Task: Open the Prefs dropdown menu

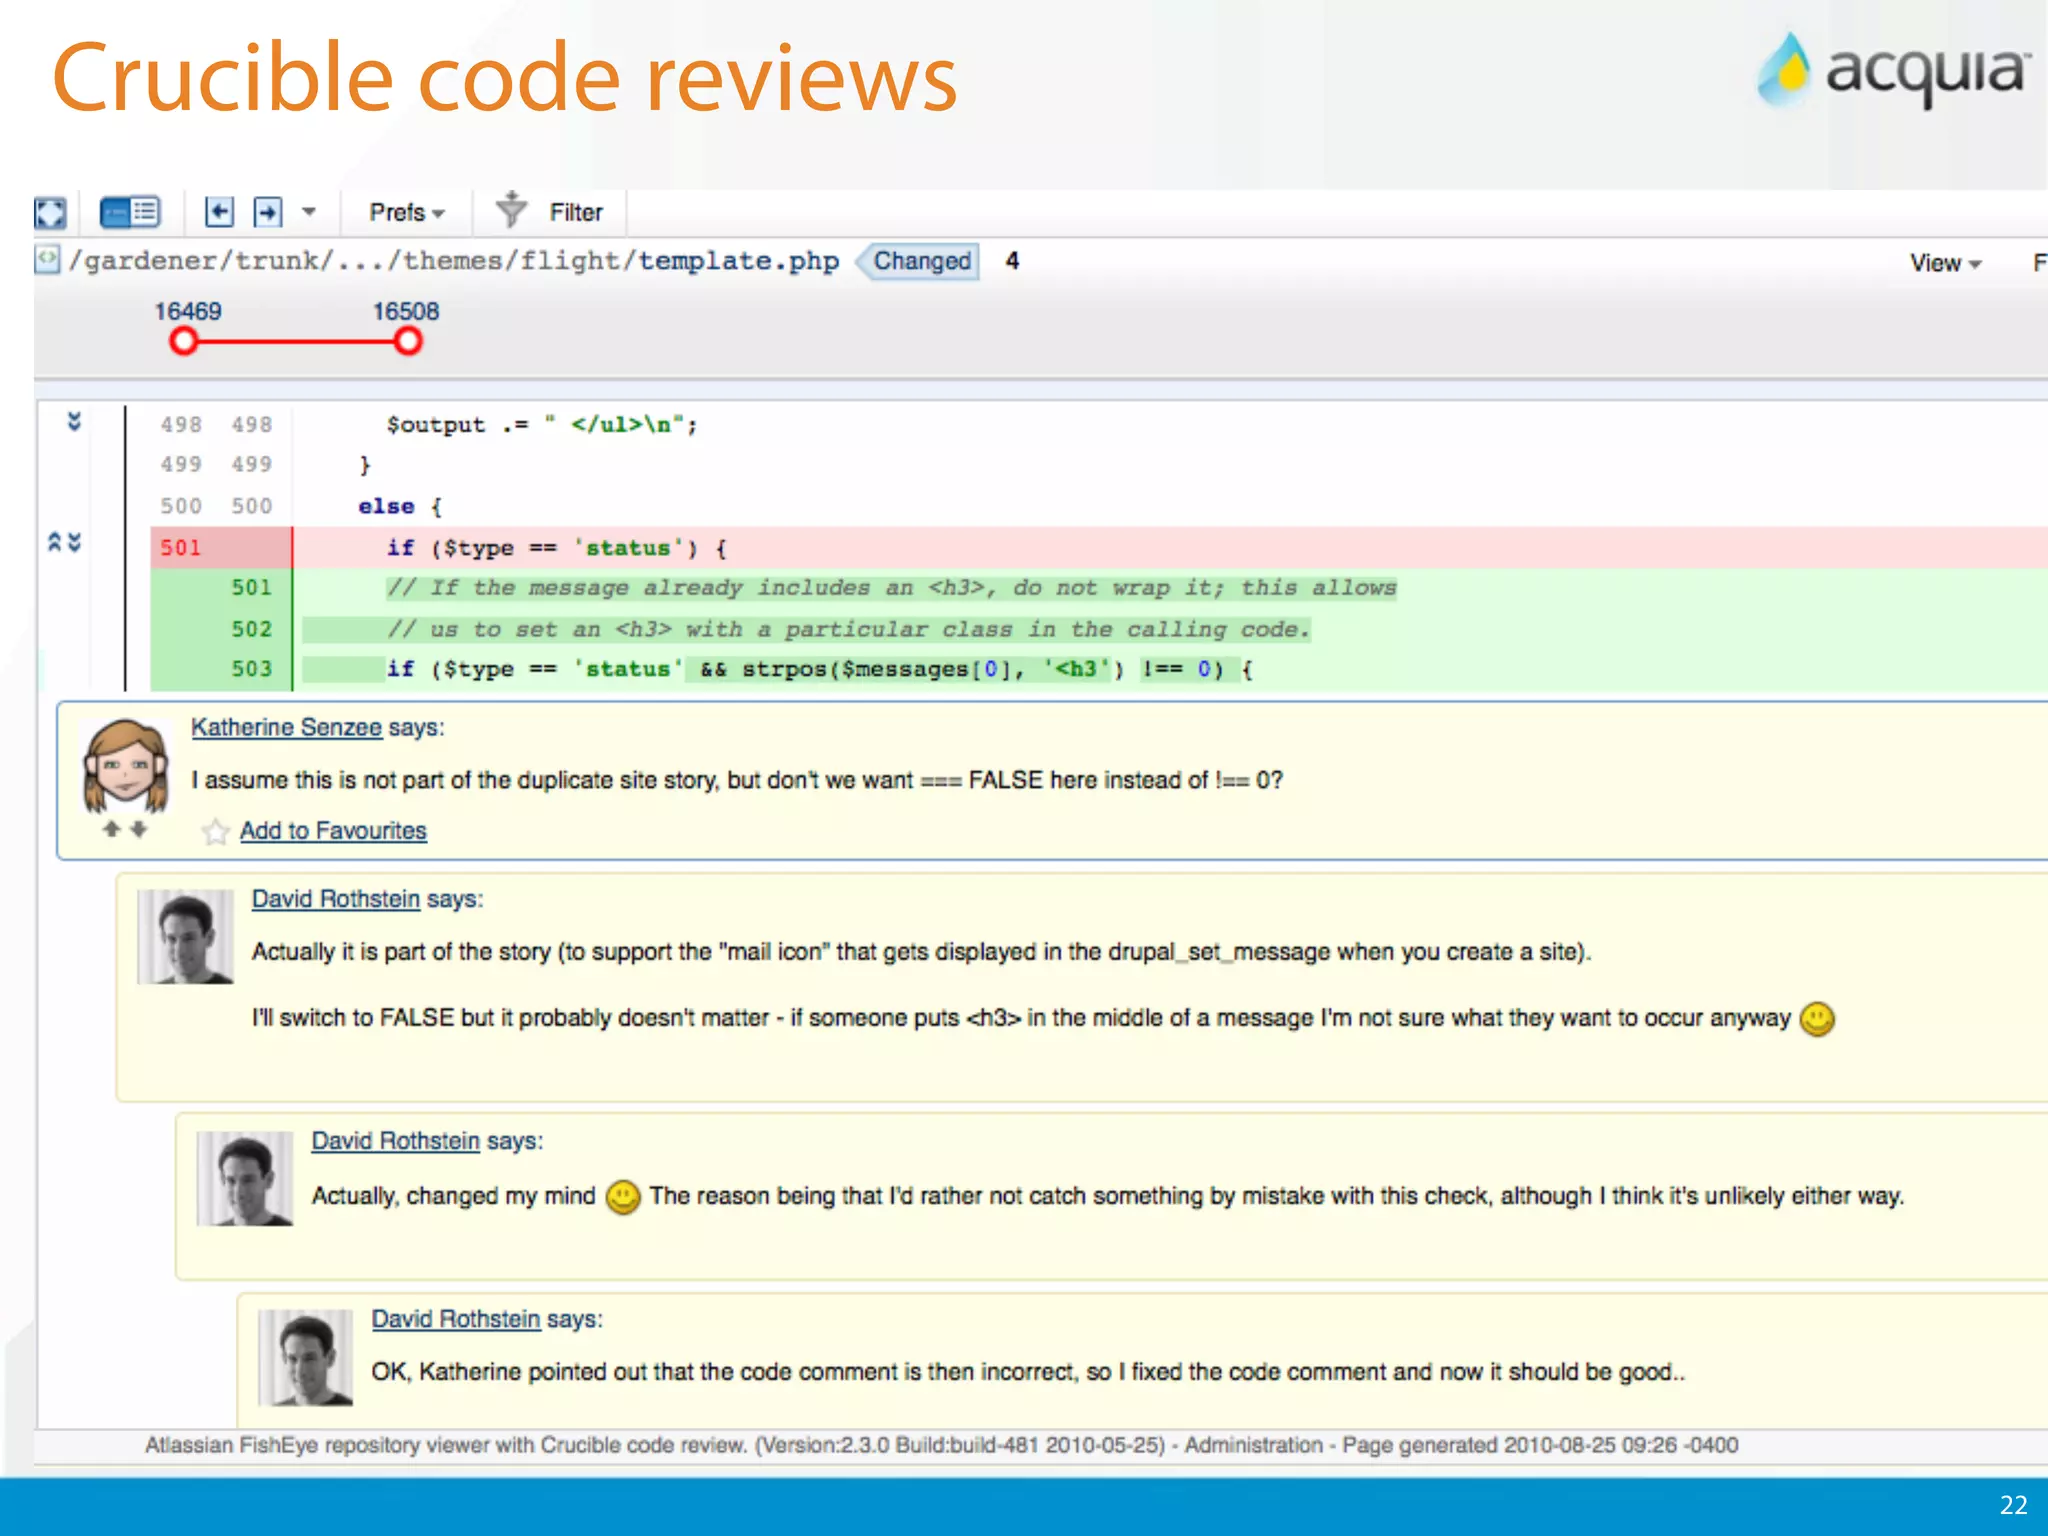Action: tap(406, 212)
